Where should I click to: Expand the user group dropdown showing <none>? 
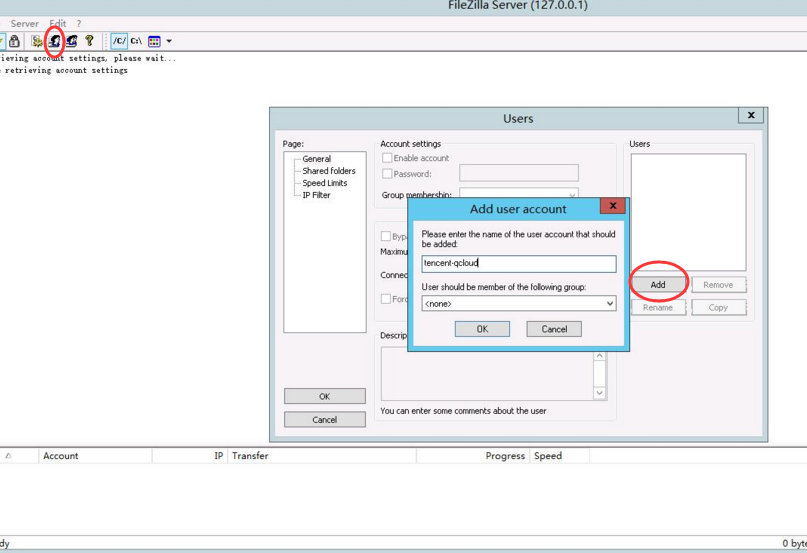pos(609,303)
